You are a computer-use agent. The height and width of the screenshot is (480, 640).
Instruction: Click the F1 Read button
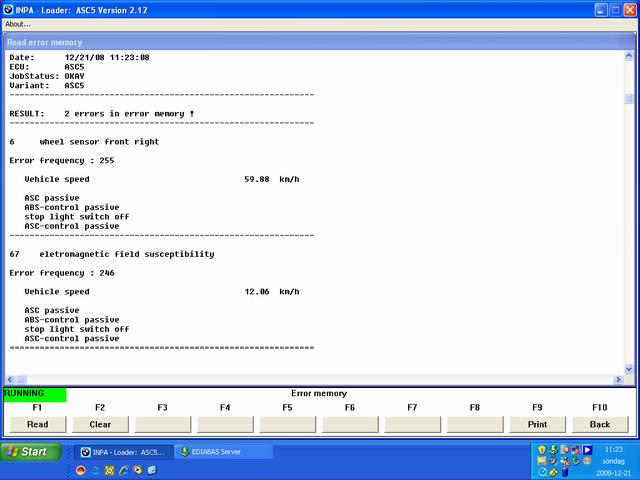(x=37, y=424)
